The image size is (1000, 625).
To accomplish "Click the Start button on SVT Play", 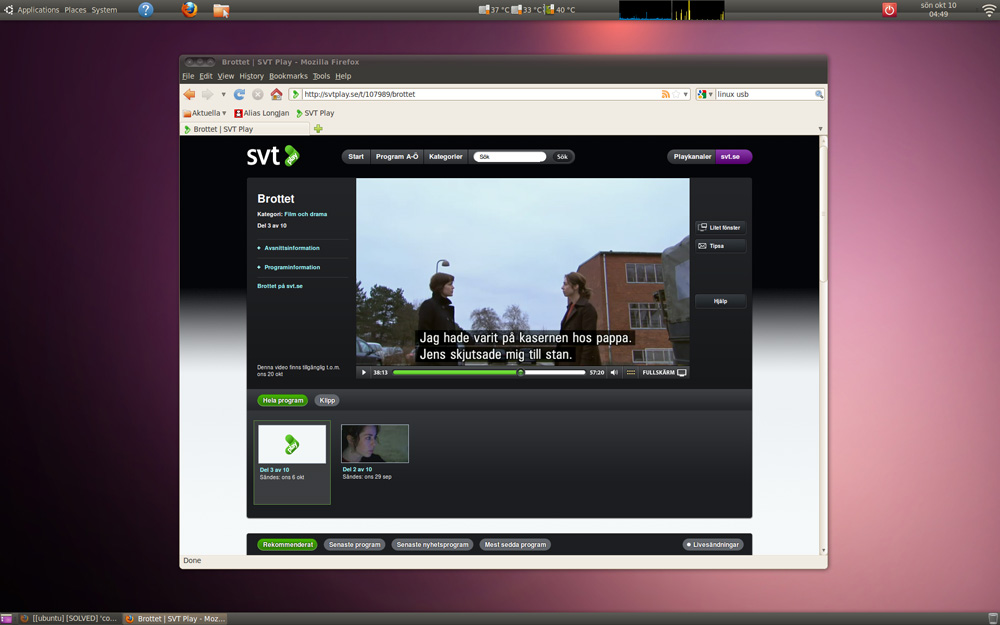I will [x=356, y=156].
